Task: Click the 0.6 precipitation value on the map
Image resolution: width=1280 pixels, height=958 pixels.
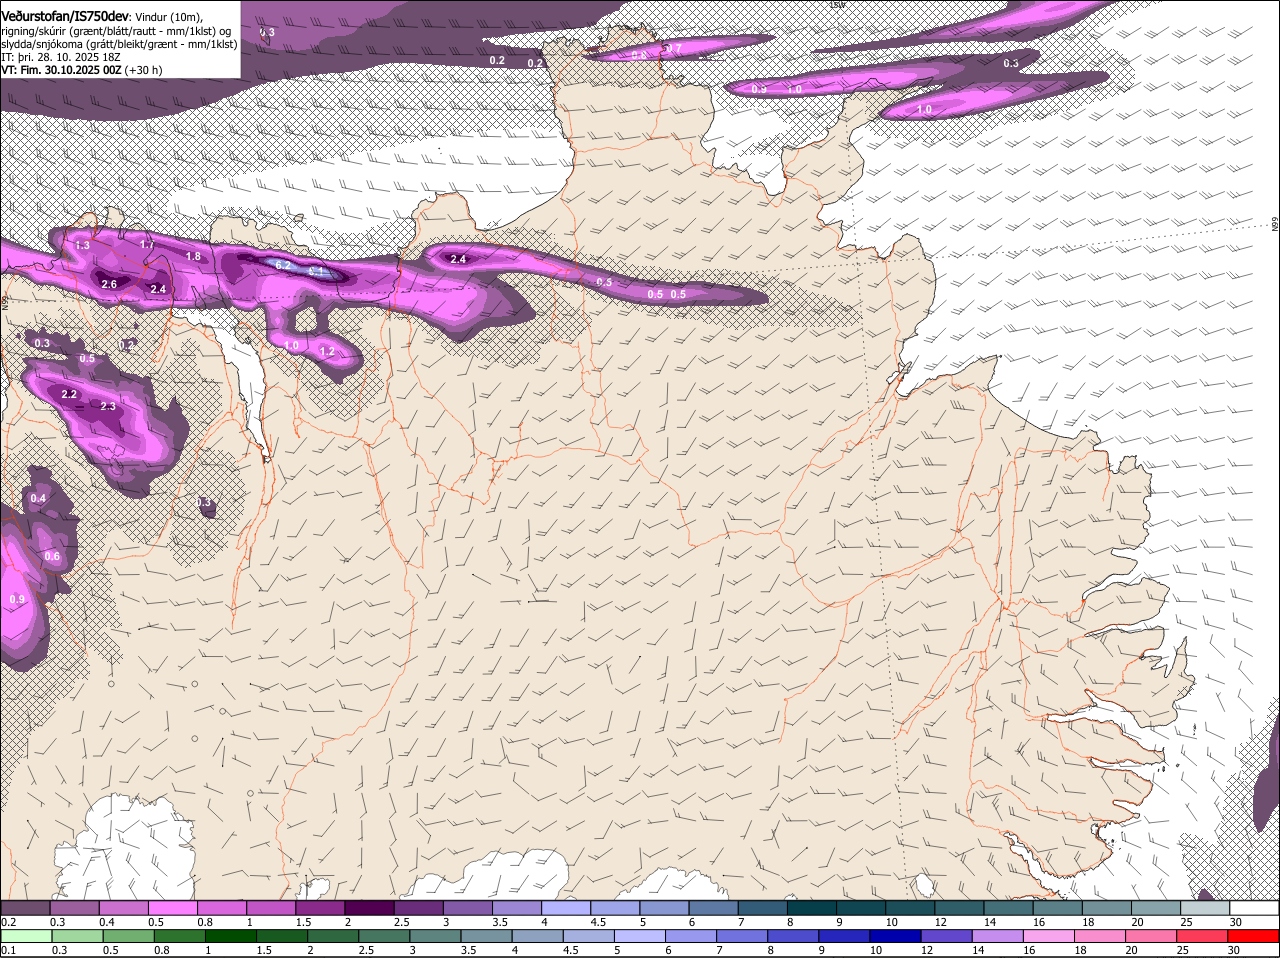Action: [x=52, y=556]
